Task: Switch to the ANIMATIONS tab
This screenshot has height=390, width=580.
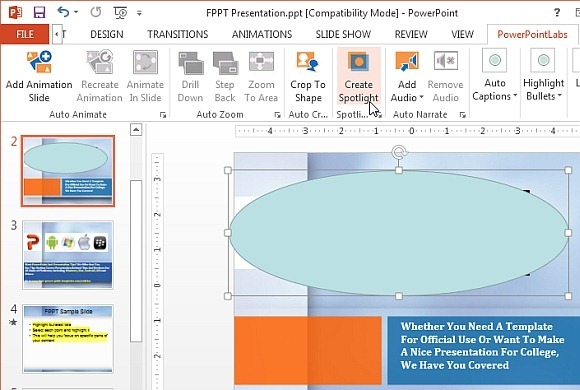Action: (262, 34)
